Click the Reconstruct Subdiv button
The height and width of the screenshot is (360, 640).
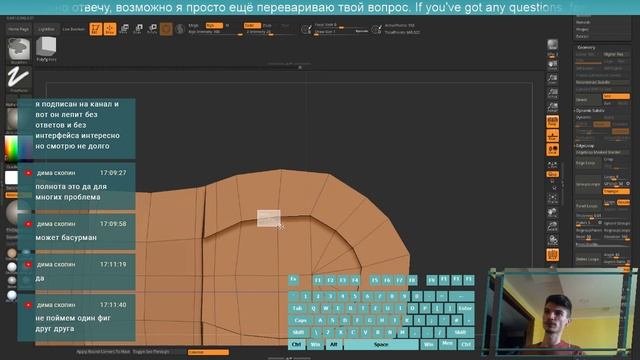click(602, 82)
